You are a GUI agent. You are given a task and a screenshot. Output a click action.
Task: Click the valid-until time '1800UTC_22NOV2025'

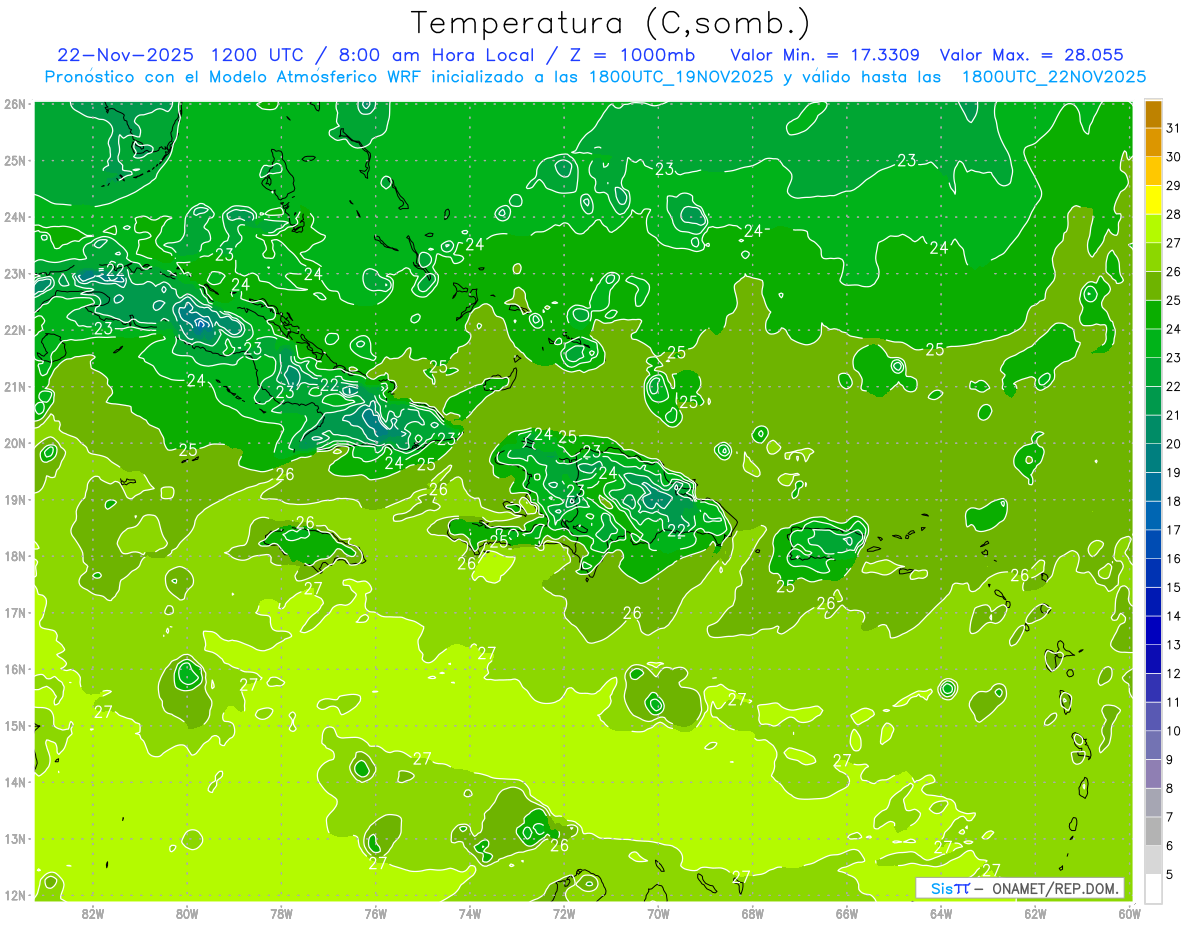click(x=1053, y=77)
